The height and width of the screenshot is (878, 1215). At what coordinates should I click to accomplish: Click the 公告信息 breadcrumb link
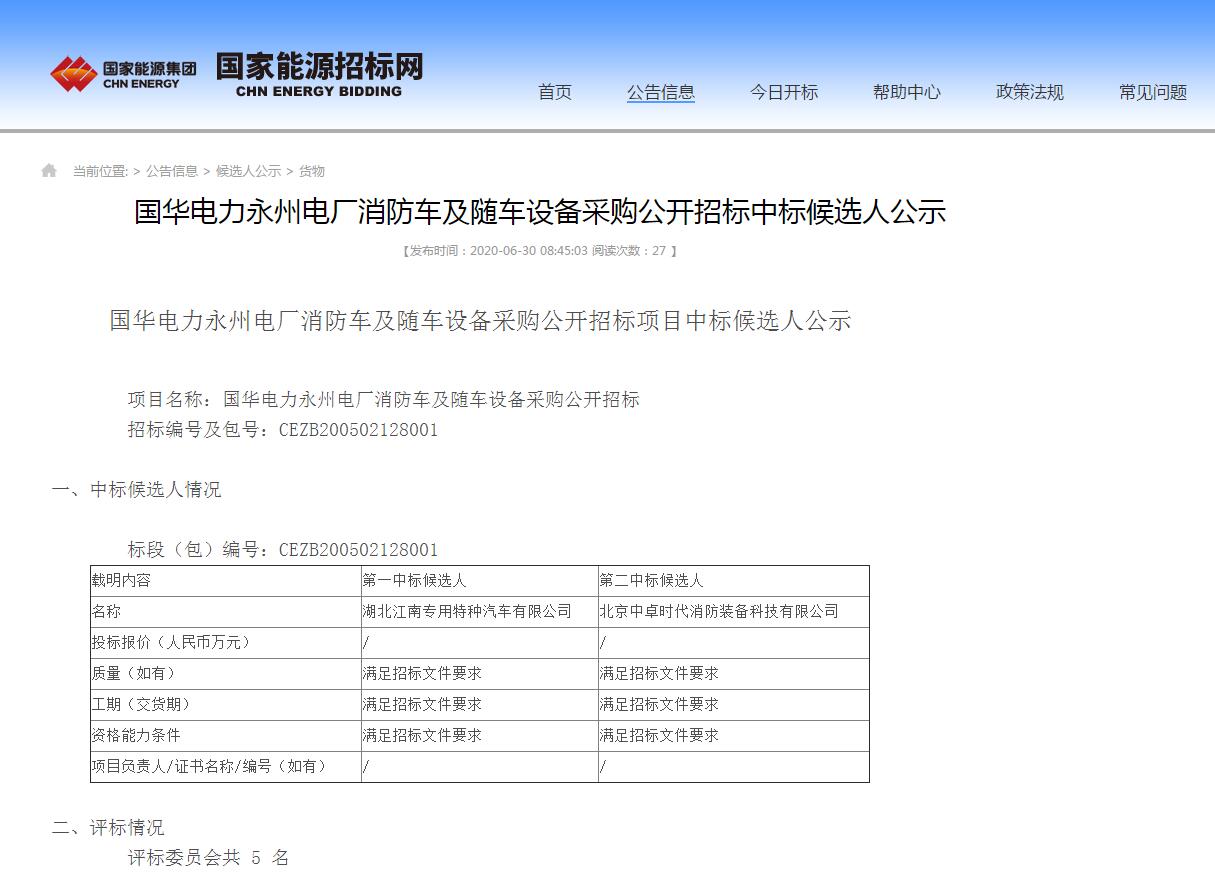coord(172,171)
